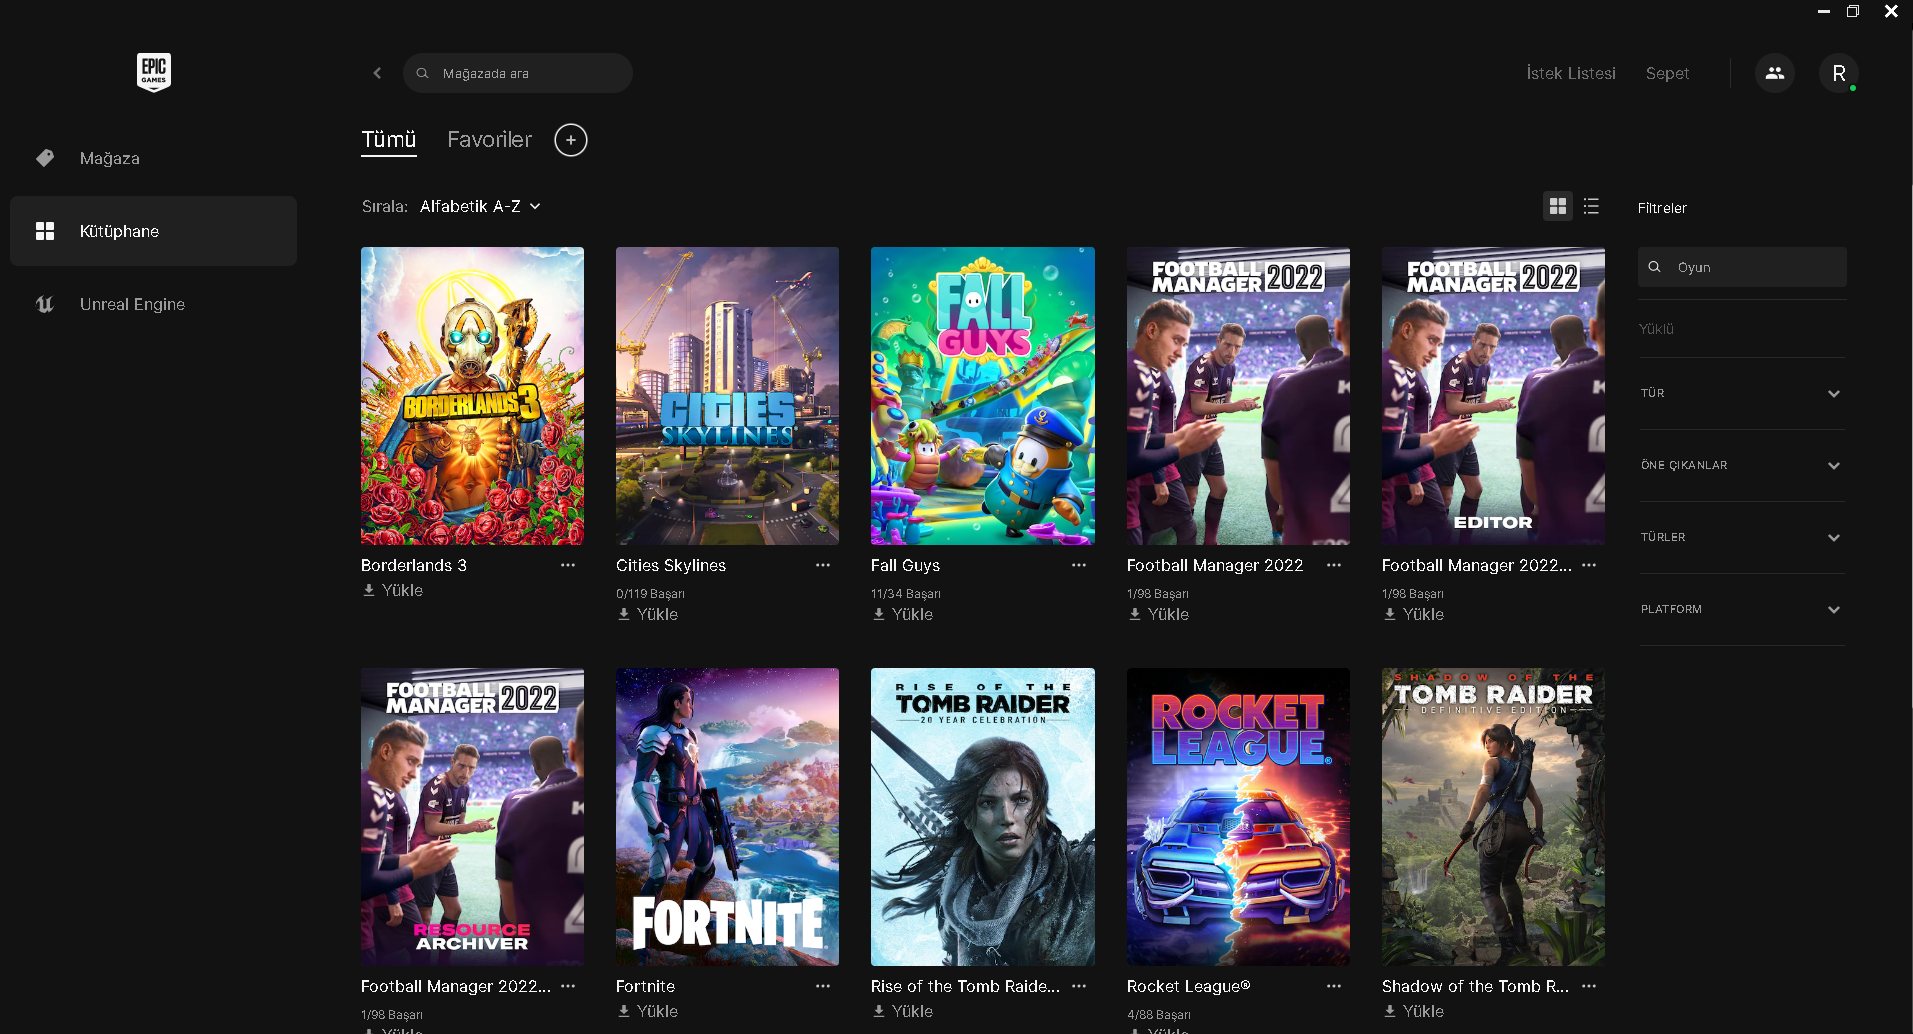1913x1034 pixels.
Task: Restore down the launcher window
Action: pos(1853,12)
